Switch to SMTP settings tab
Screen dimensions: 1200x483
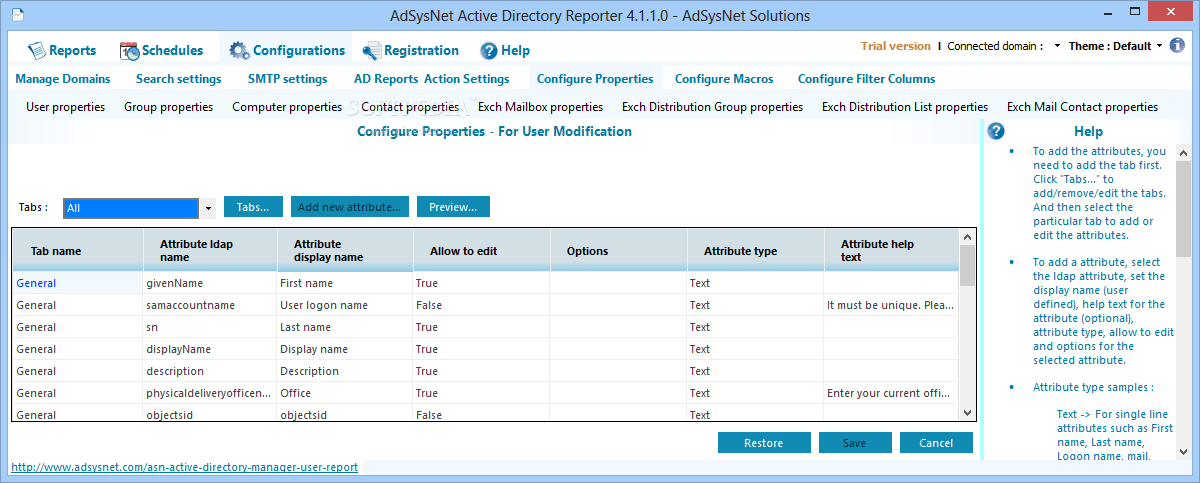tap(288, 78)
